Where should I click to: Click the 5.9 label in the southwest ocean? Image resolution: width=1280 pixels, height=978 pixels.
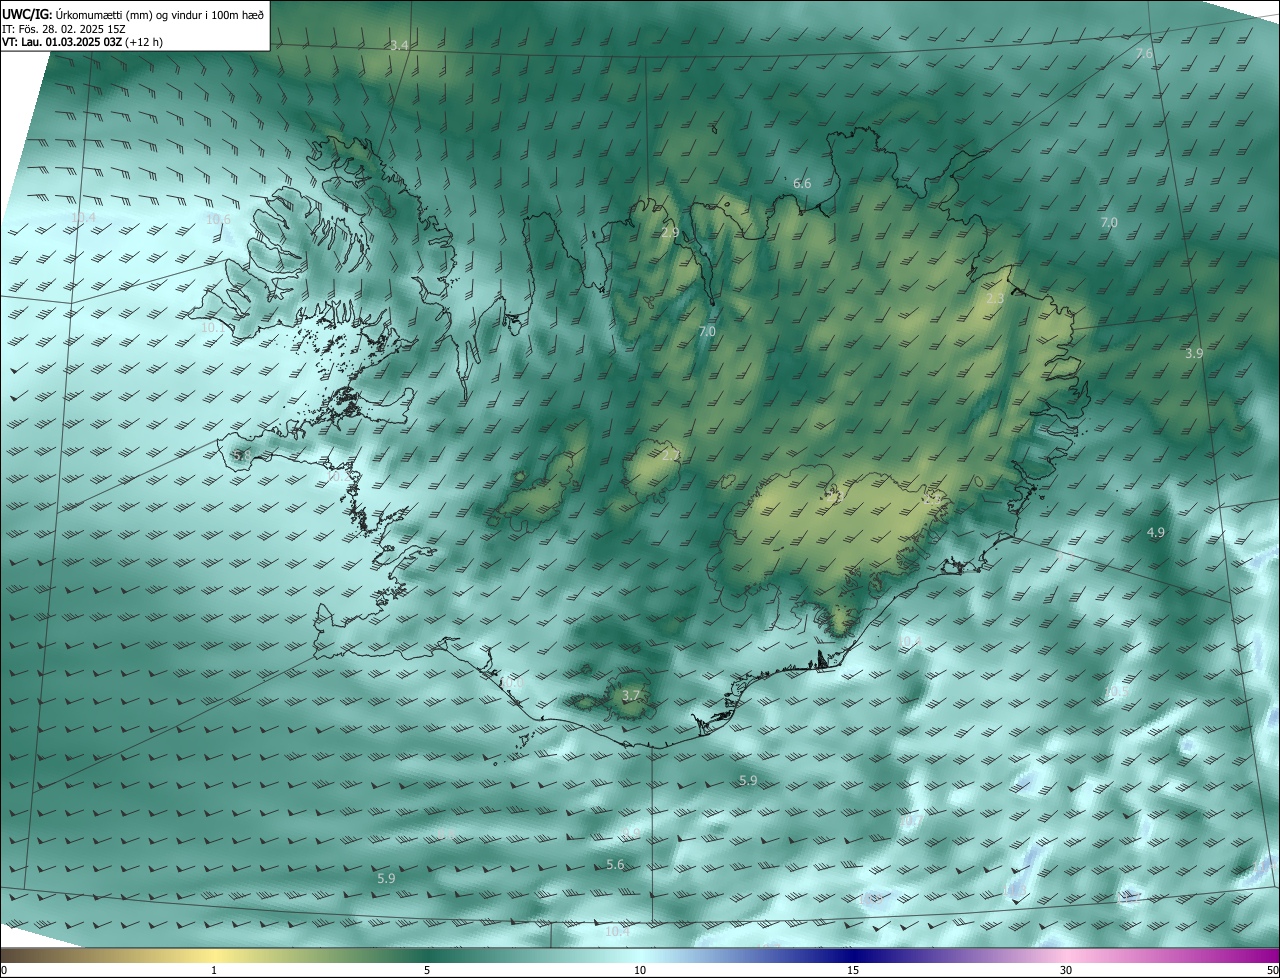click(x=386, y=878)
